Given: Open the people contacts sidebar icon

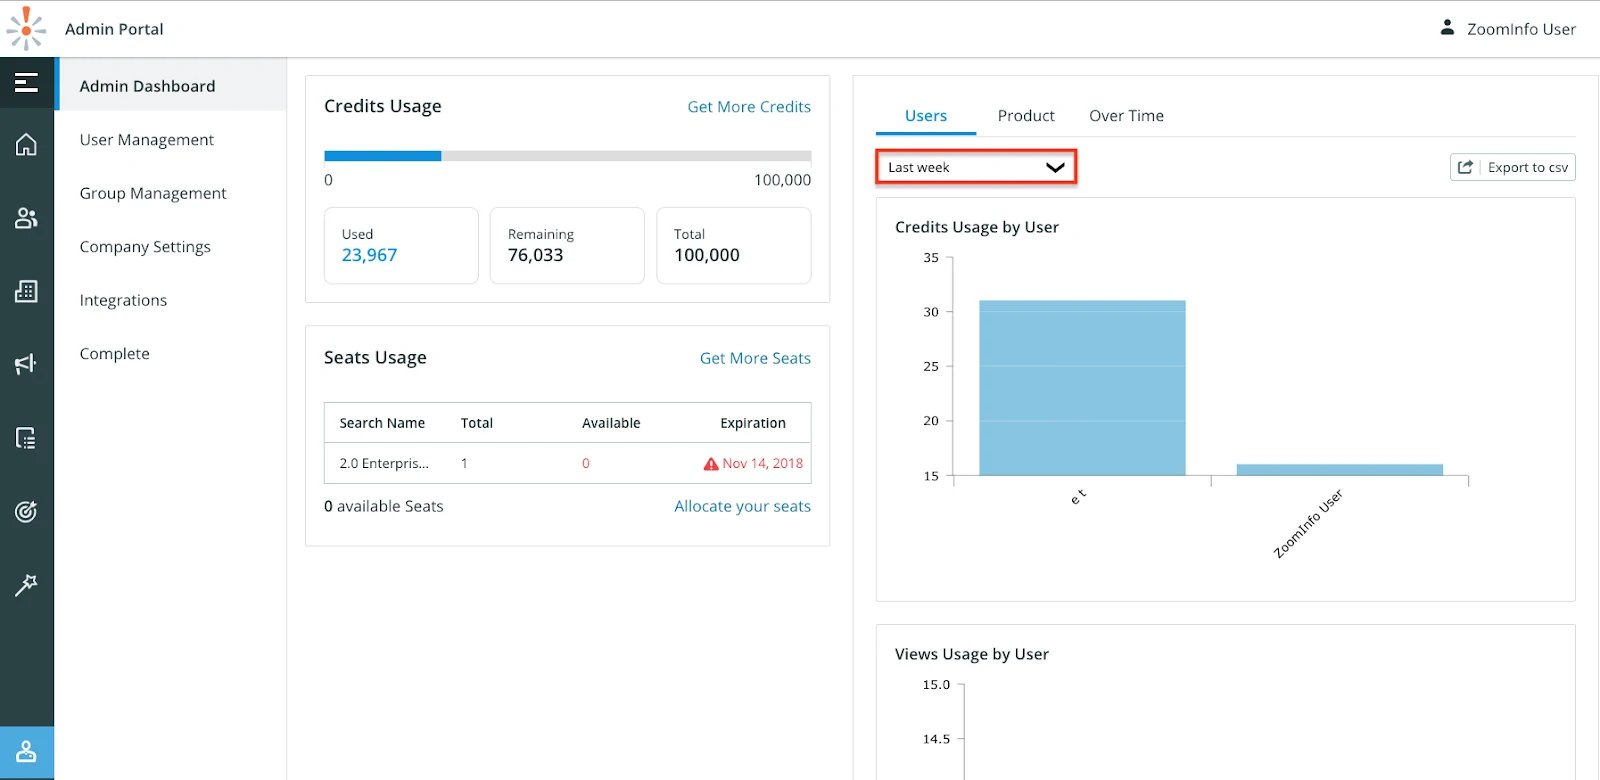Looking at the screenshot, I should point(27,218).
